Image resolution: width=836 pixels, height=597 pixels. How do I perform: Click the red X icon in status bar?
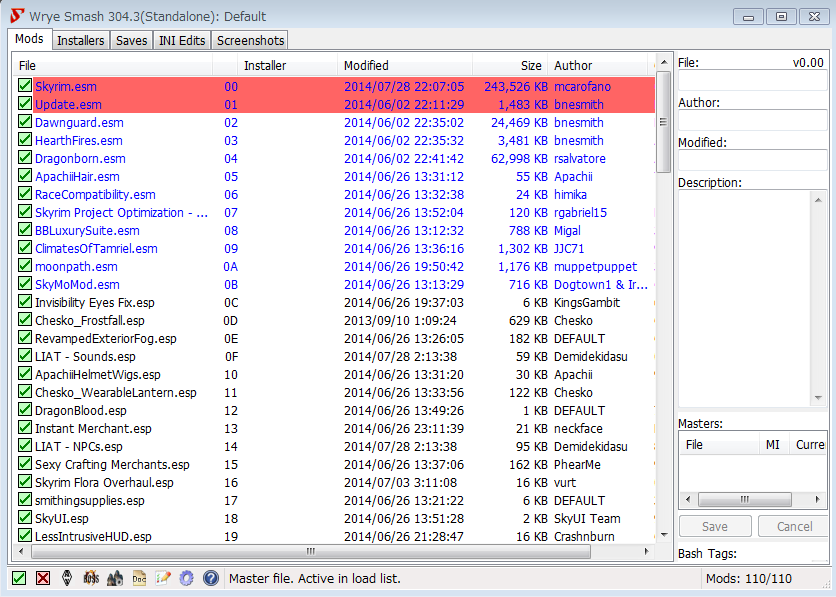[43, 578]
